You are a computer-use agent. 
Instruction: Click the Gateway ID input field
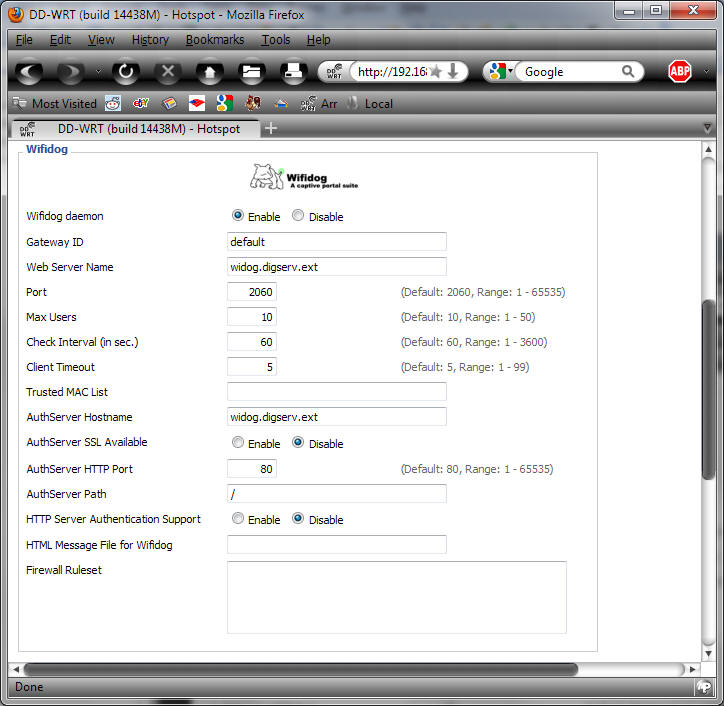[337, 242]
